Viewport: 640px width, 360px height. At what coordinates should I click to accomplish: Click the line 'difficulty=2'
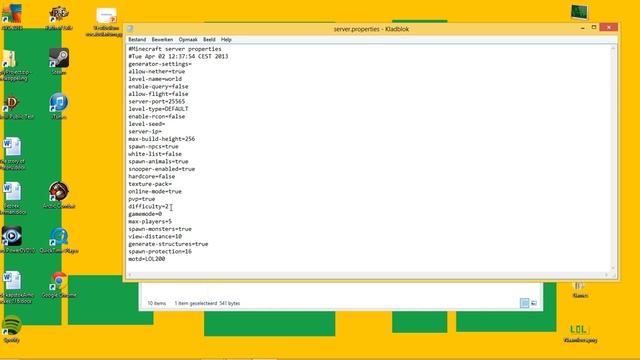(149, 207)
